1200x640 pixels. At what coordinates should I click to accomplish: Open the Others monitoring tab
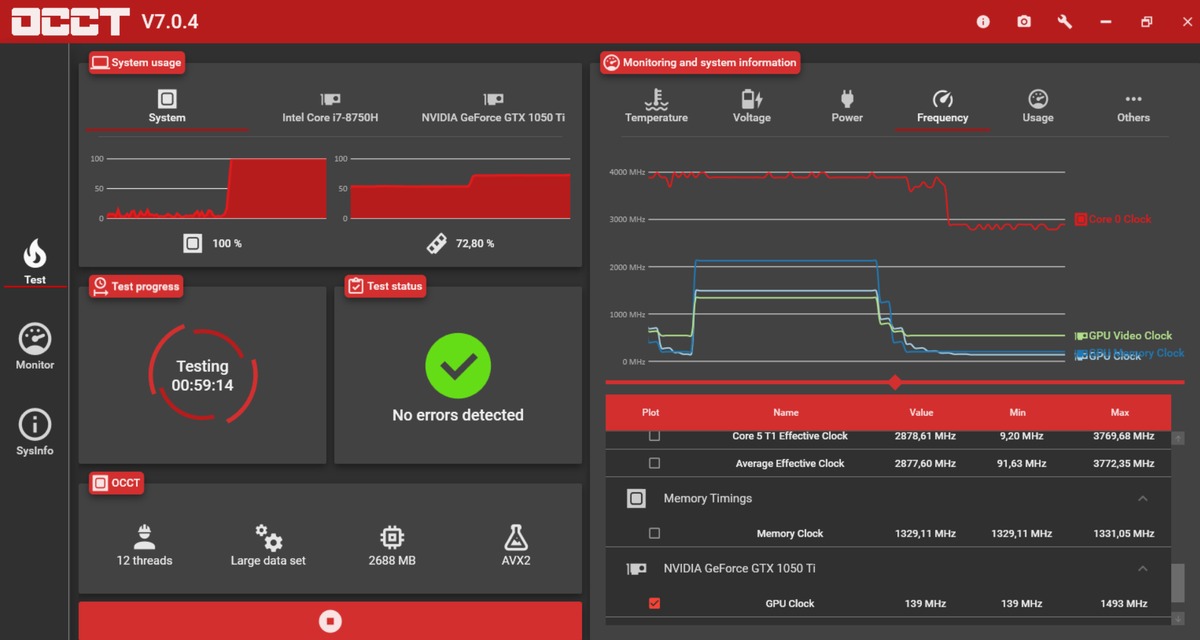1133,106
